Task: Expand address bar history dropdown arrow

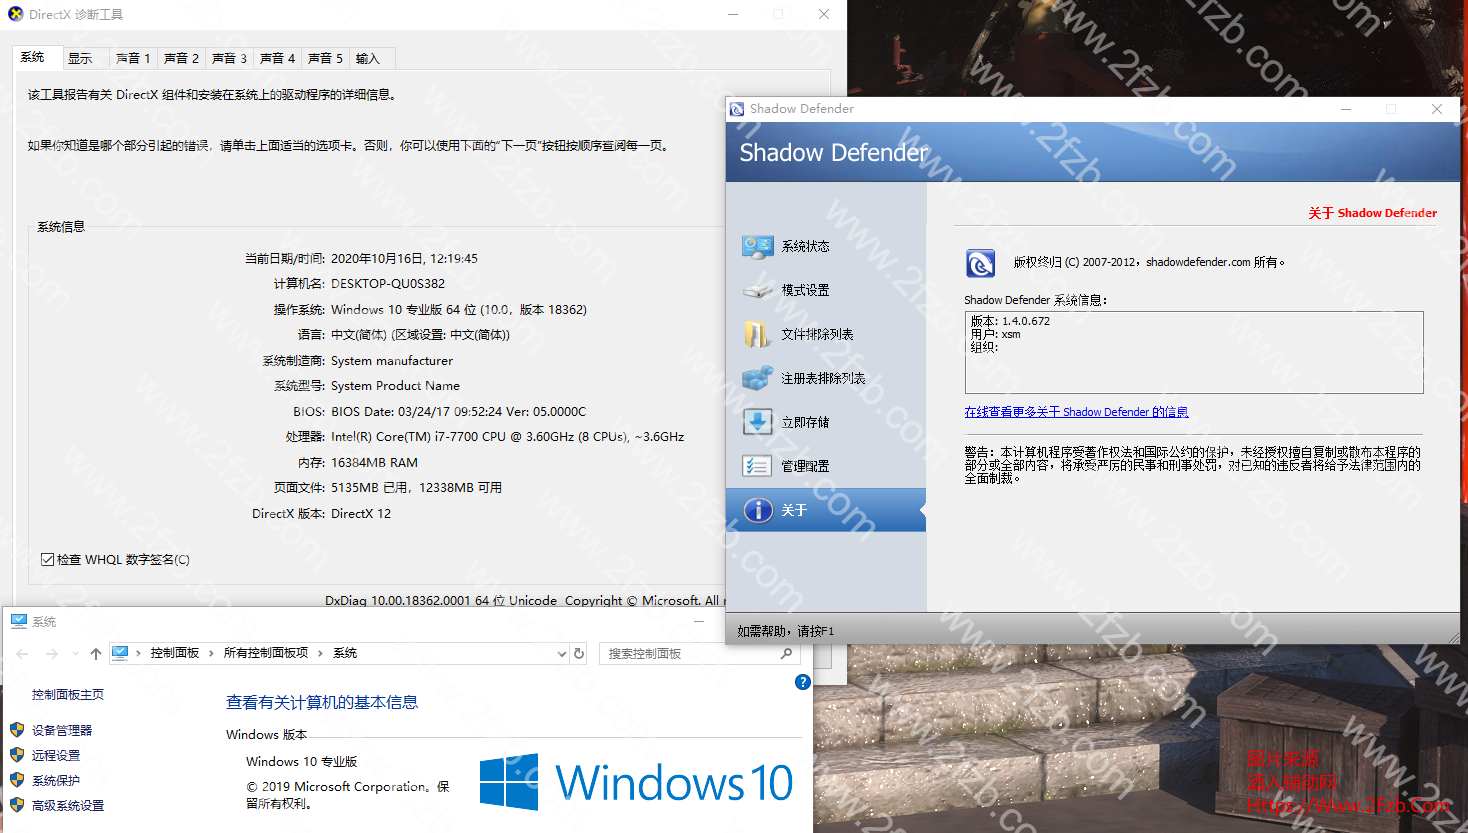Action: [x=561, y=653]
